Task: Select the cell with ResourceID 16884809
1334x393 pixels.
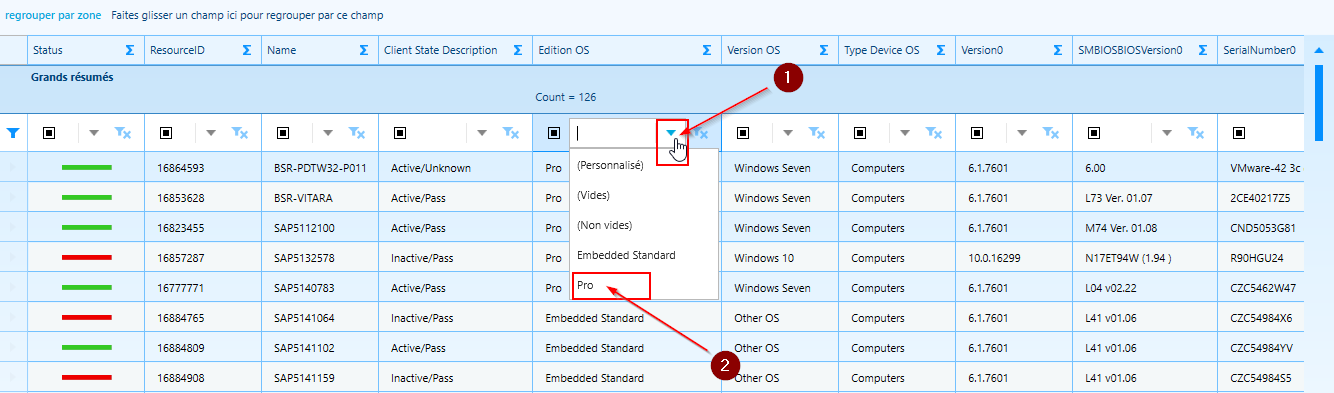Action: [x=203, y=347]
